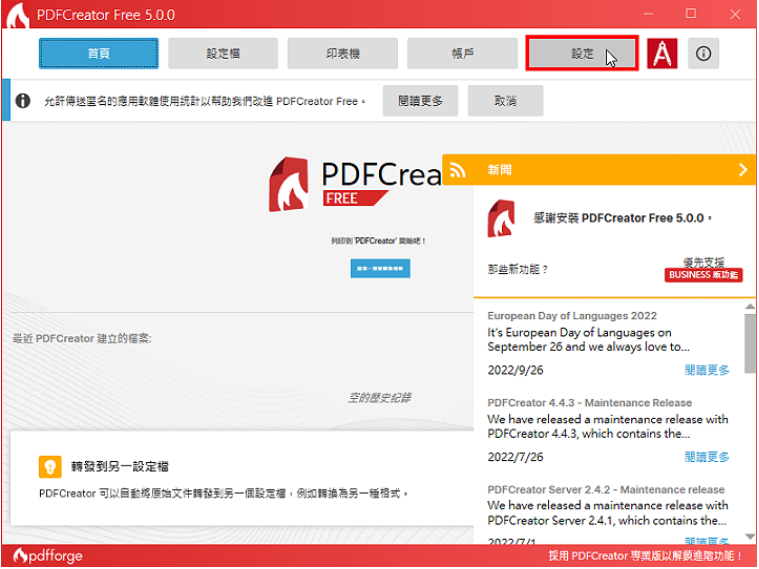The width and height of the screenshot is (759, 569).
Task: Click the 2022/7/26 news date
Action: click(x=515, y=457)
